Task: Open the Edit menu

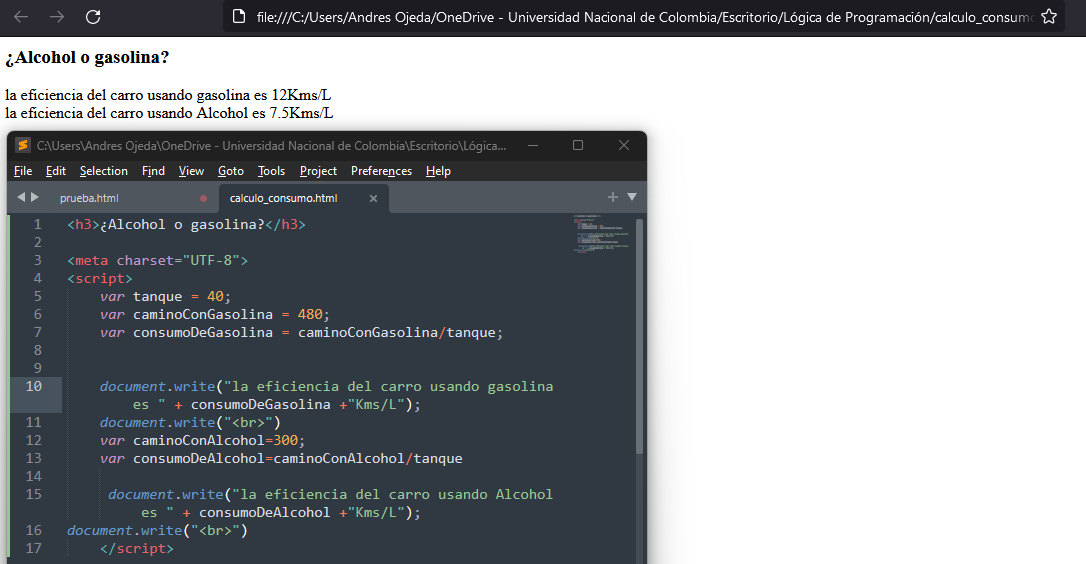Action: pos(55,171)
